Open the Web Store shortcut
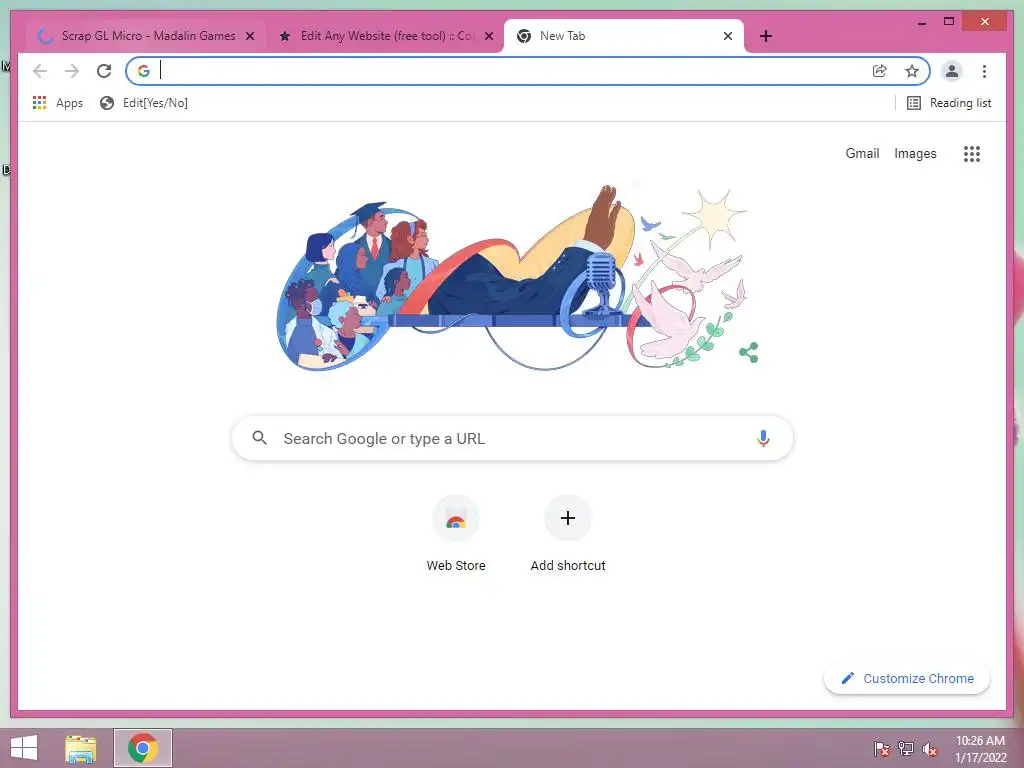This screenshot has height=768, width=1024. (x=456, y=534)
